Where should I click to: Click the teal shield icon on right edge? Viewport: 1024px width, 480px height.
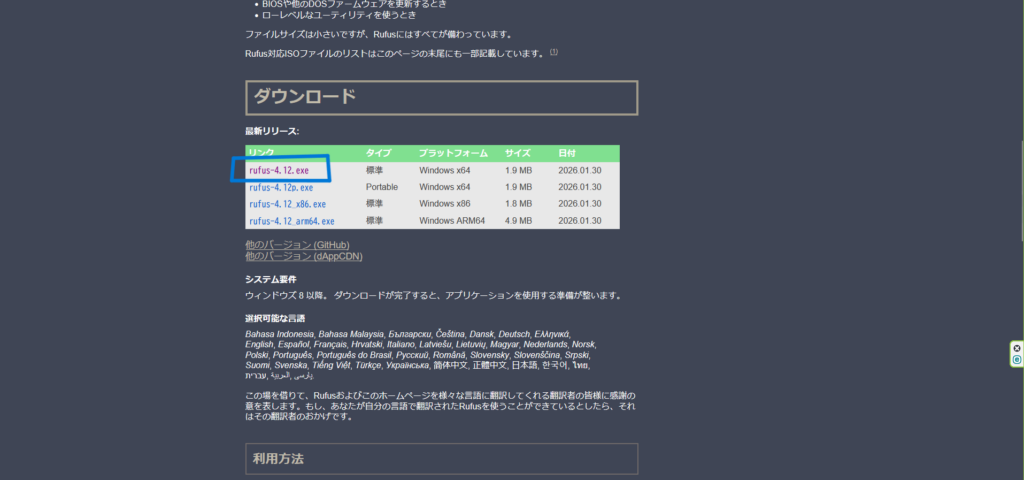pyautogui.click(x=1017, y=359)
